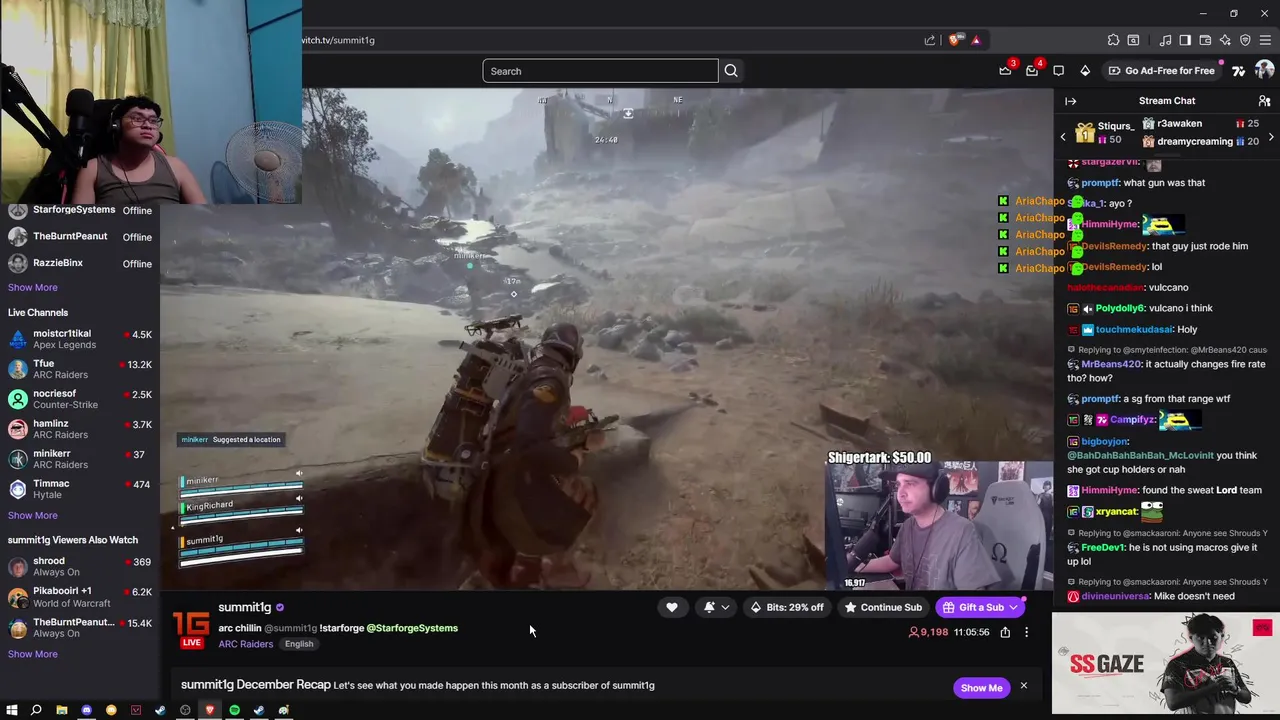Go to the next gift leaderboard page

coord(1271,137)
